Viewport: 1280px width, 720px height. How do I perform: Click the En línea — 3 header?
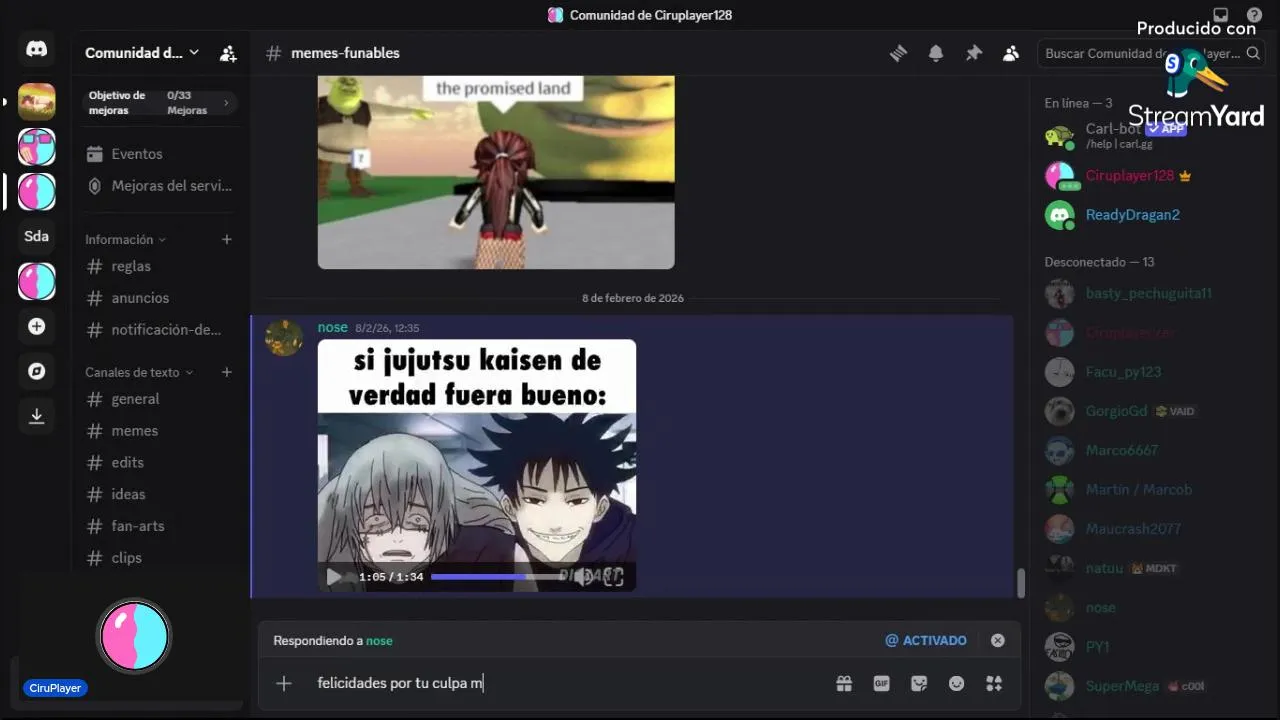coord(1079,103)
